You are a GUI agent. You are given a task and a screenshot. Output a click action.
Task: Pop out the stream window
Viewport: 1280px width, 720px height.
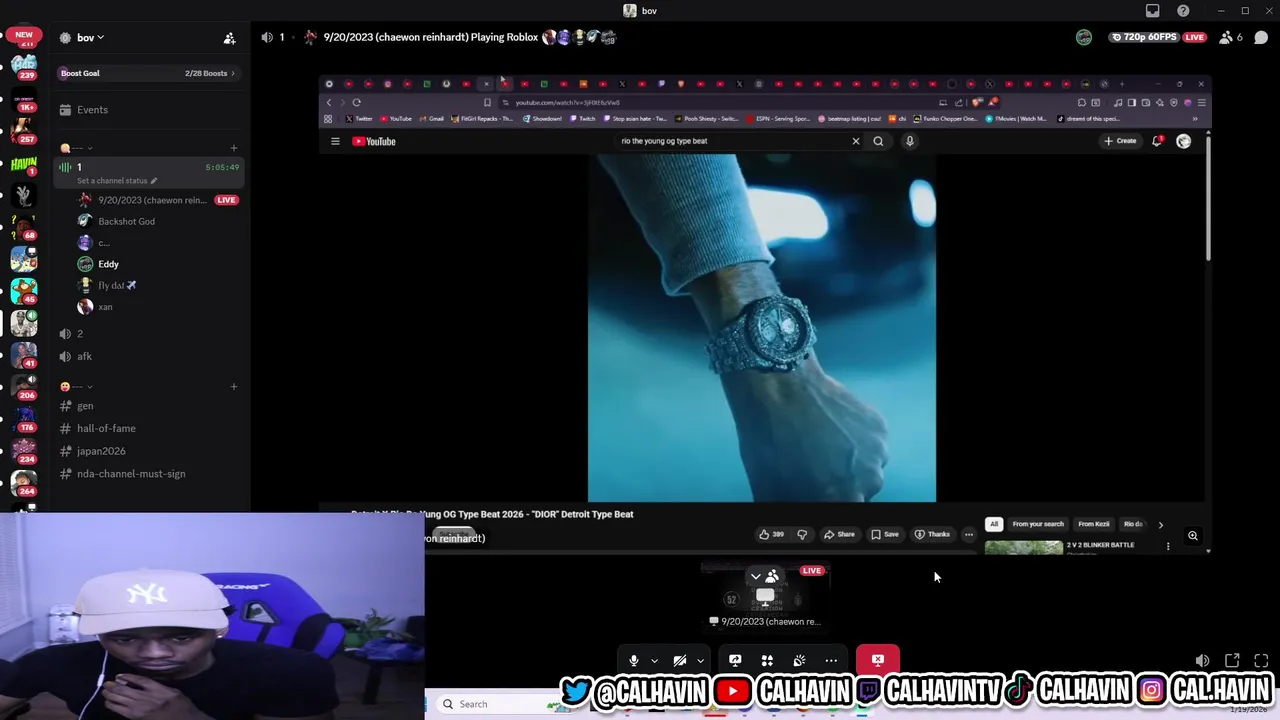tap(1232, 660)
